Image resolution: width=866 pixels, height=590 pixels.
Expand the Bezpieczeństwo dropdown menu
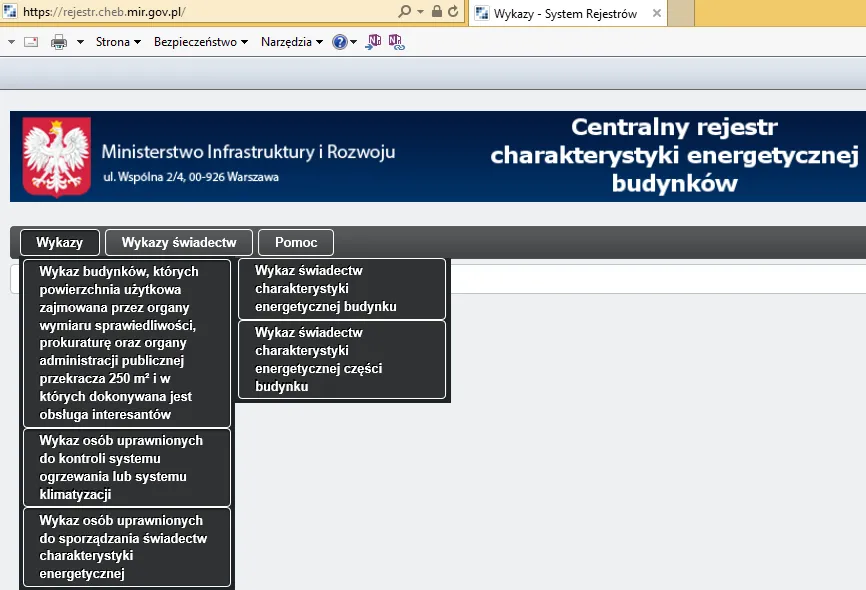197,41
